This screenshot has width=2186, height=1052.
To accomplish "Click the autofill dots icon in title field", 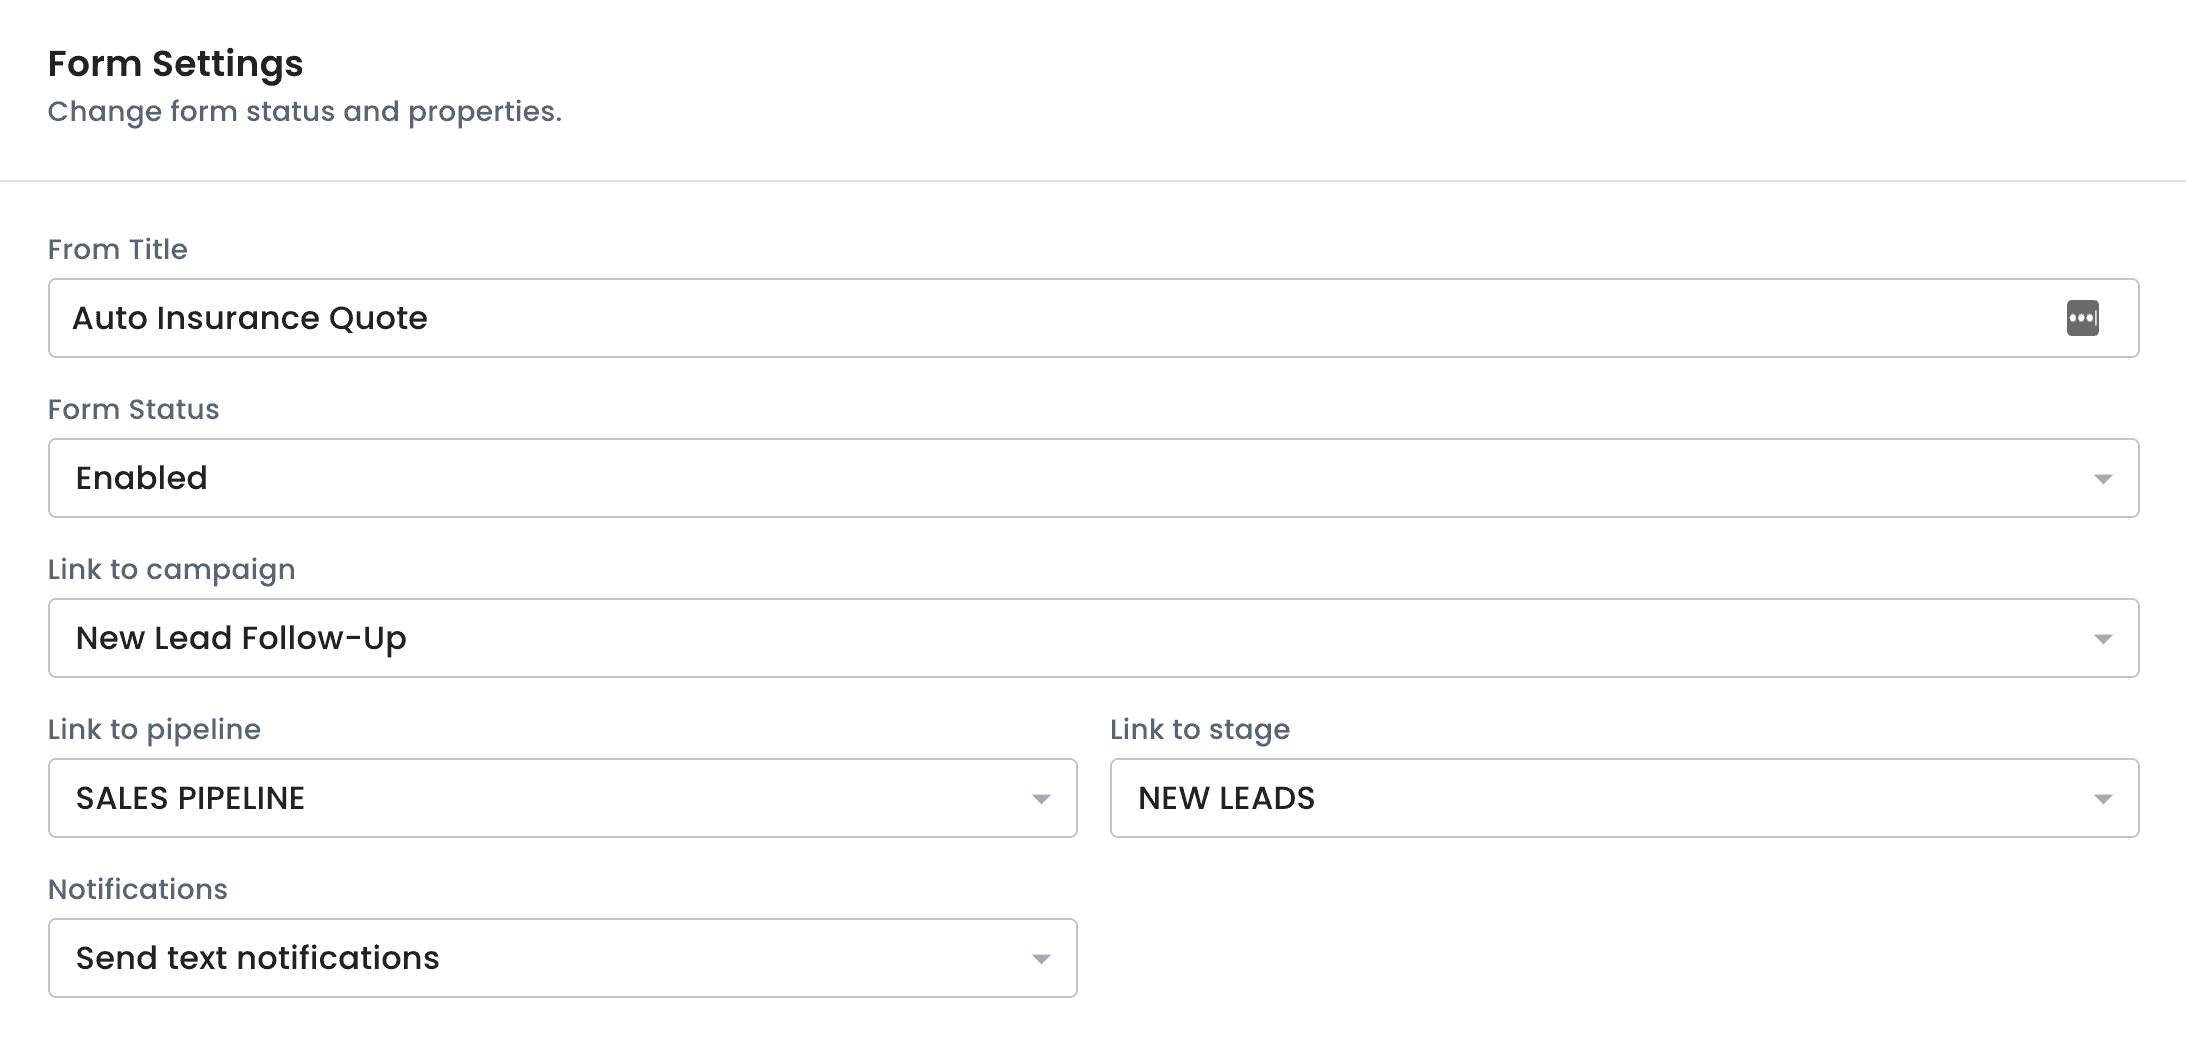I will coord(2082,318).
